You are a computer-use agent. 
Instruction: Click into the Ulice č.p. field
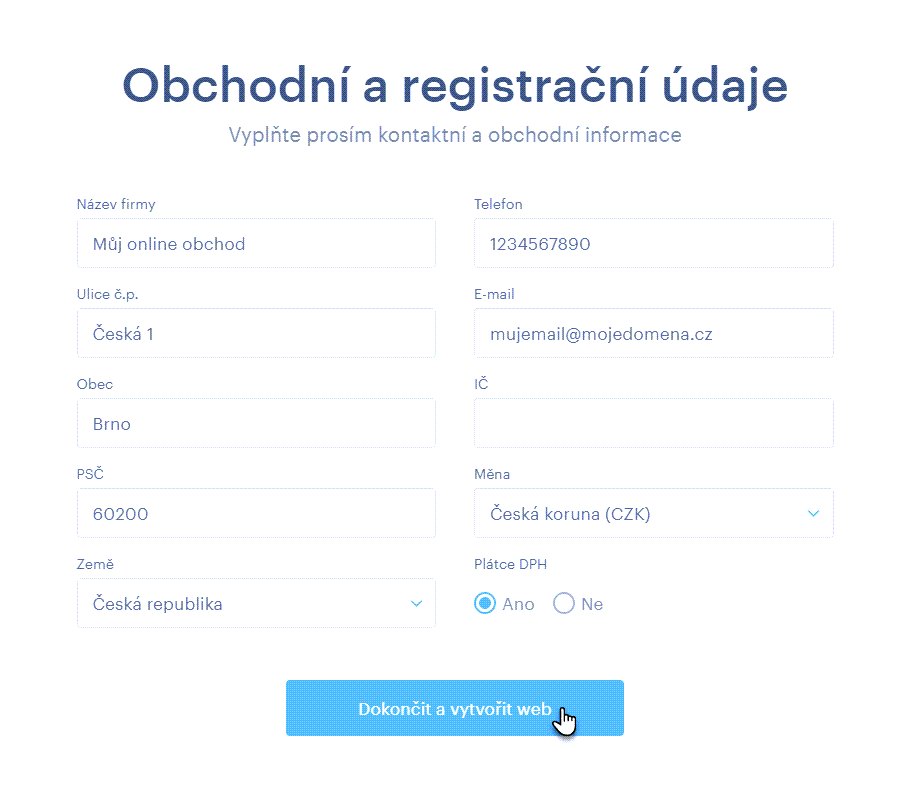[256, 334]
